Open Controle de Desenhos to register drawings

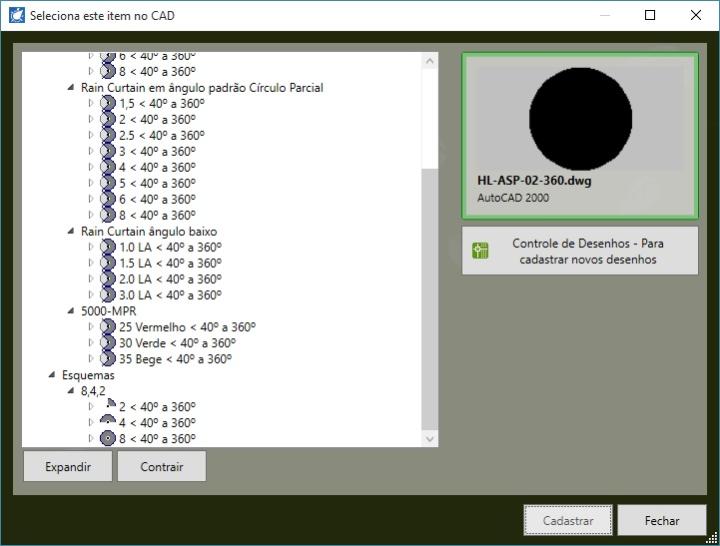(580, 251)
